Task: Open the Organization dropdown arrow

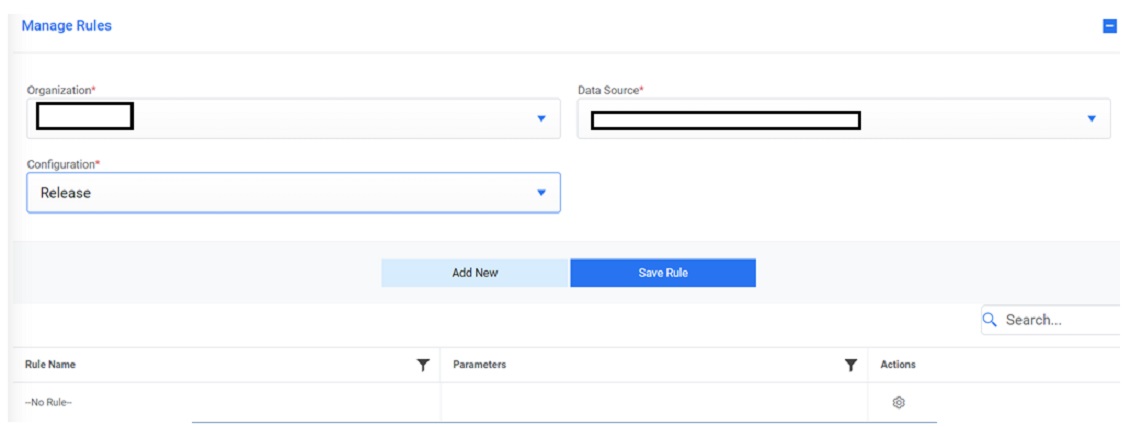Action: (x=541, y=118)
